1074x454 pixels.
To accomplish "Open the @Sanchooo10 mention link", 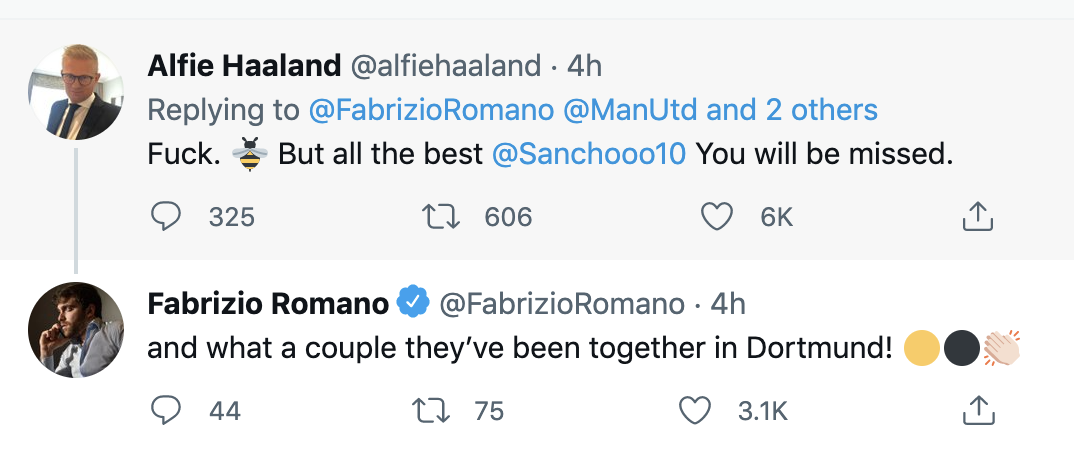I will coord(589,156).
